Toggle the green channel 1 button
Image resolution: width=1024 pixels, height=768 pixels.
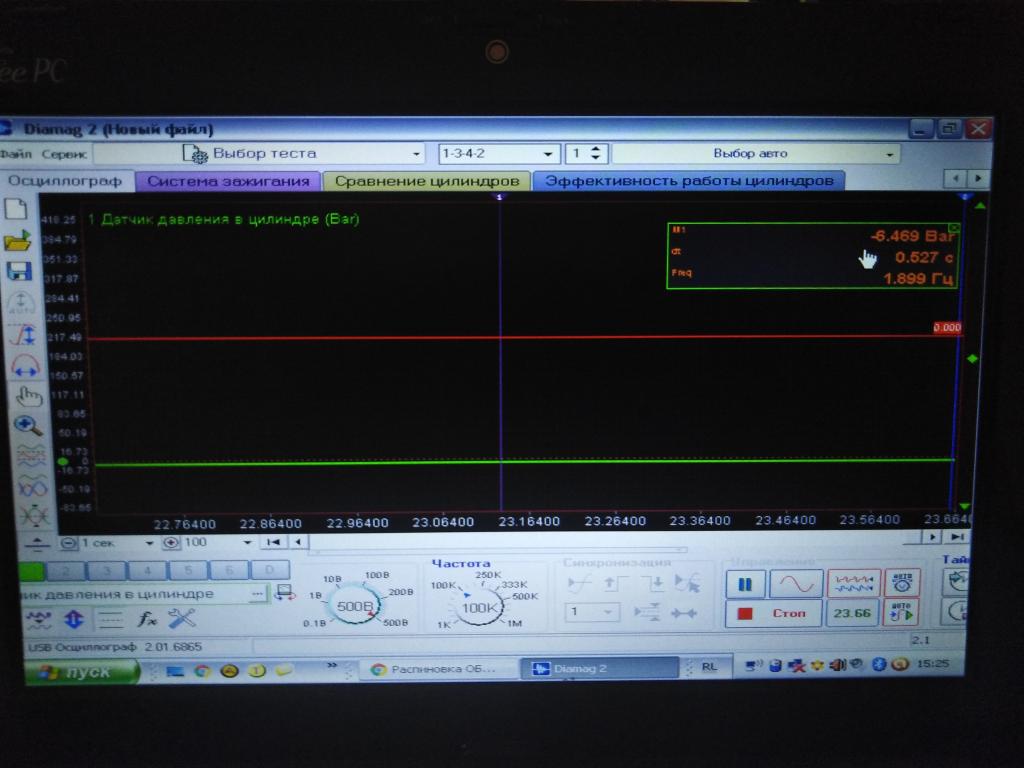pos(31,571)
